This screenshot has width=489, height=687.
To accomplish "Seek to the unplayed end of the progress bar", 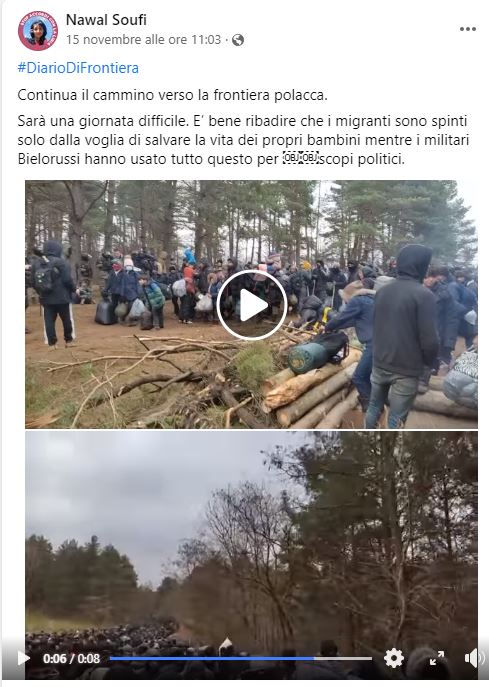I will pyautogui.click(x=343, y=658).
